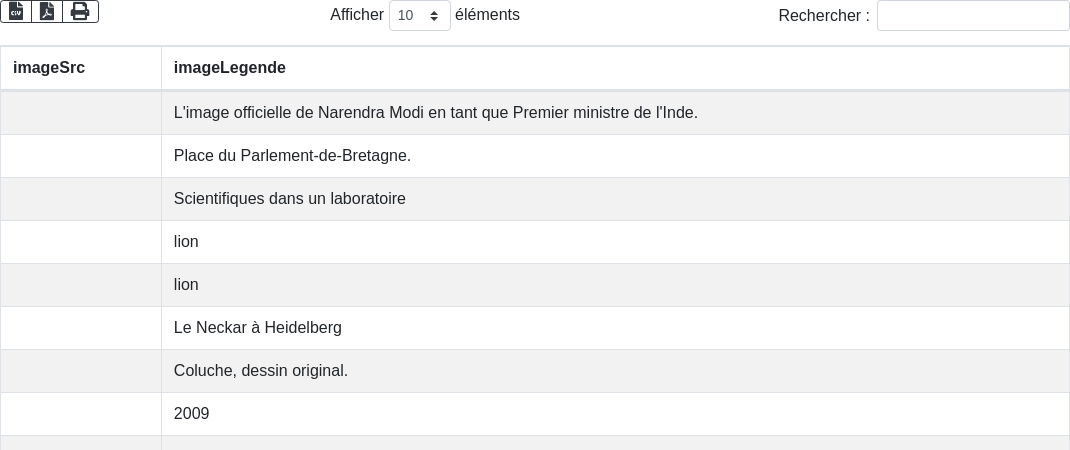Image resolution: width=1070 pixels, height=450 pixels.
Task: Focus the Rechercher search field
Action: [x=973, y=15]
